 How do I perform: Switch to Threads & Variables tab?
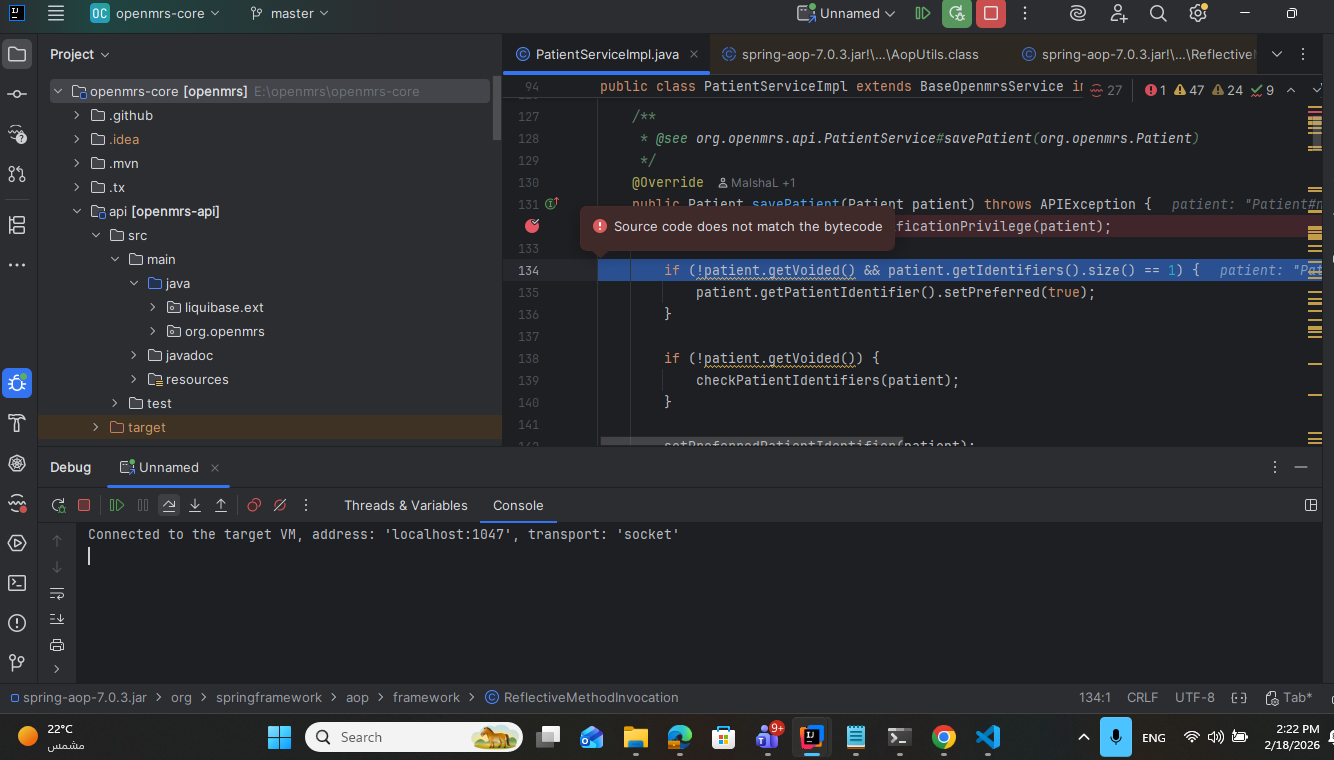point(405,505)
